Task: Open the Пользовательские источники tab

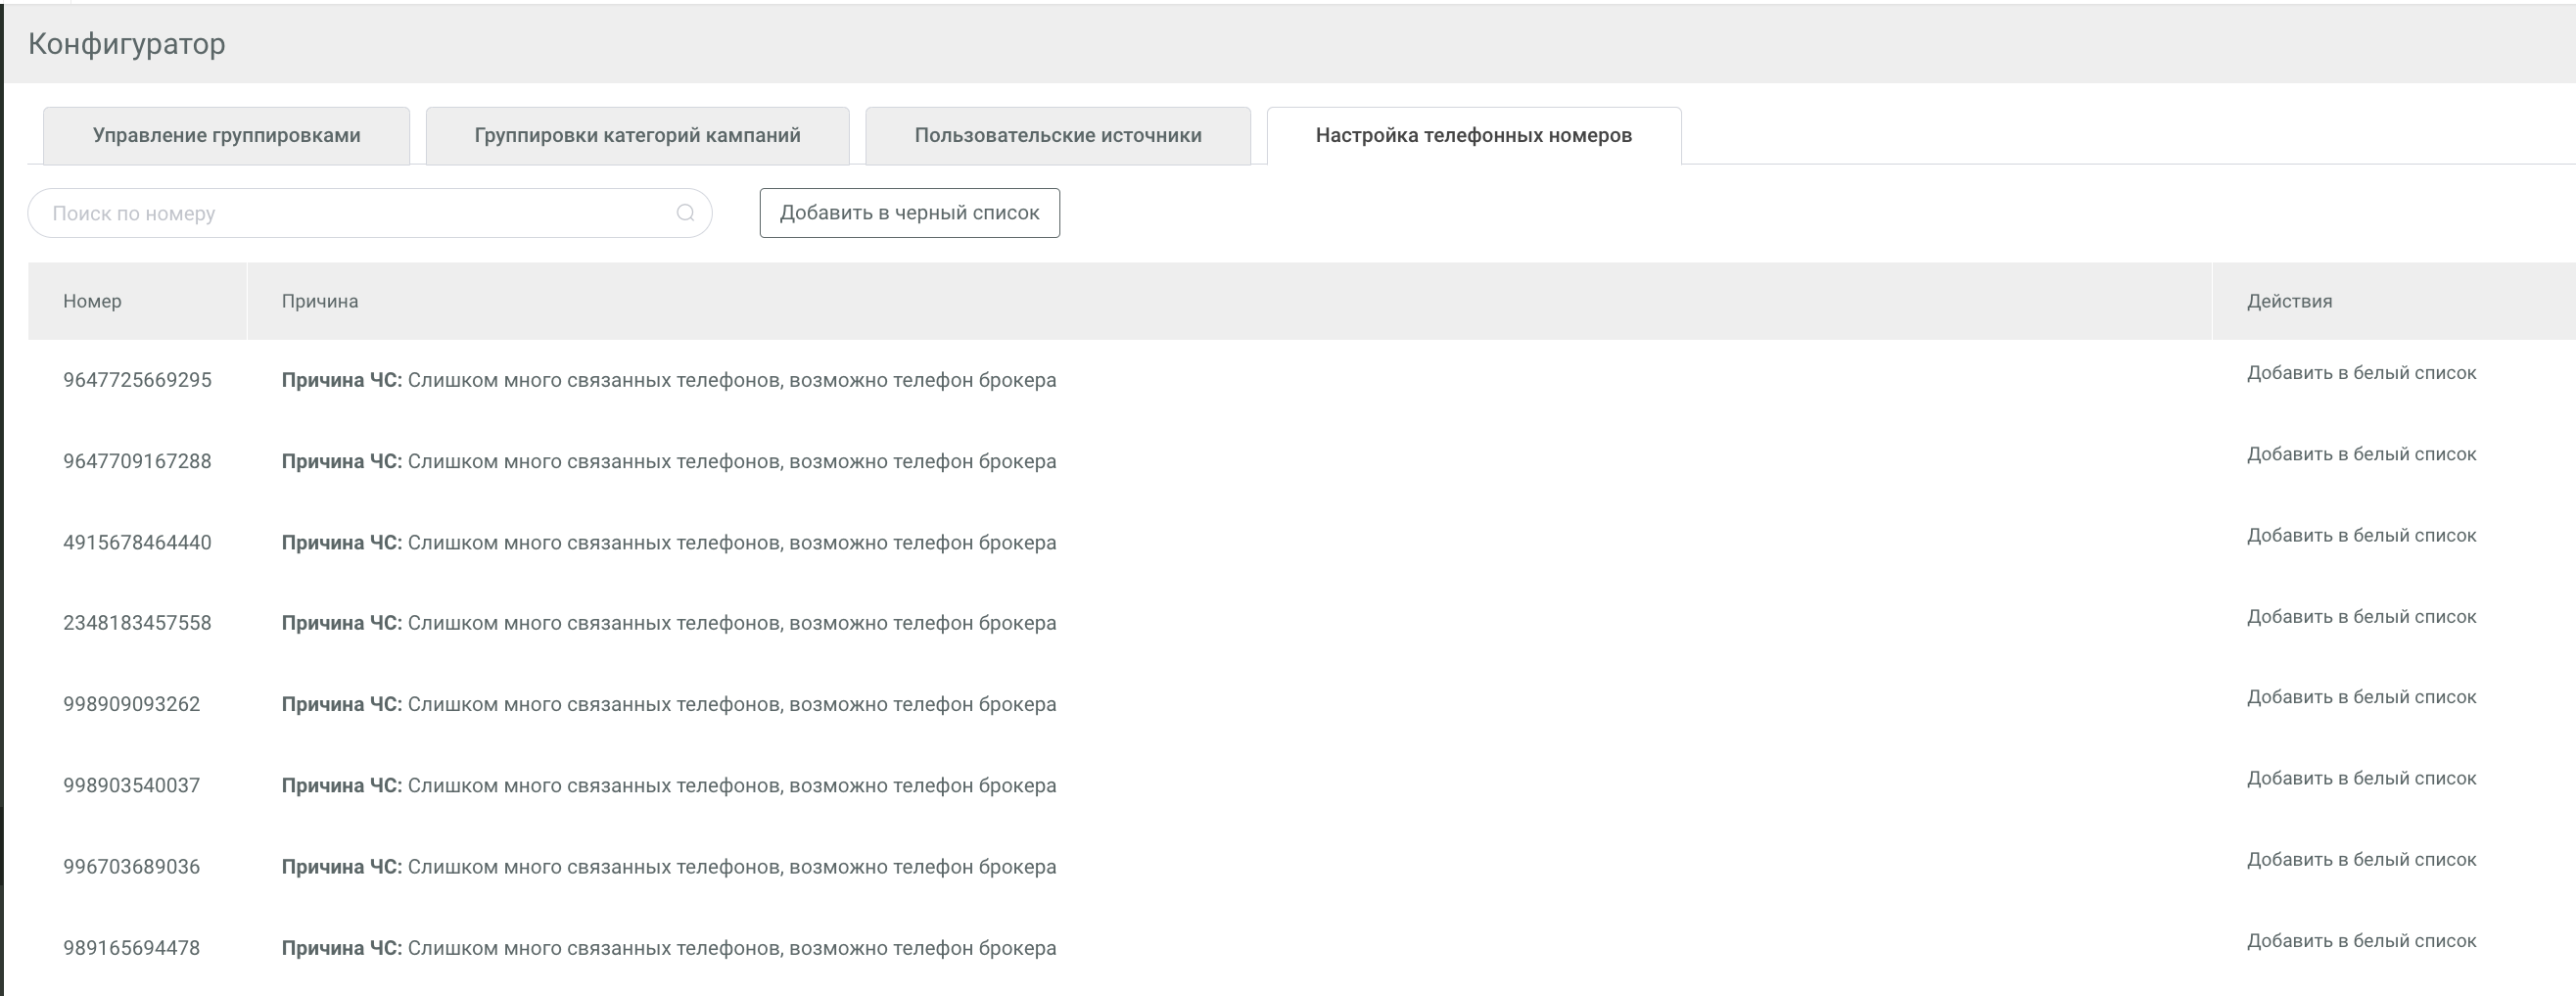Action: pyautogui.click(x=1057, y=136)
